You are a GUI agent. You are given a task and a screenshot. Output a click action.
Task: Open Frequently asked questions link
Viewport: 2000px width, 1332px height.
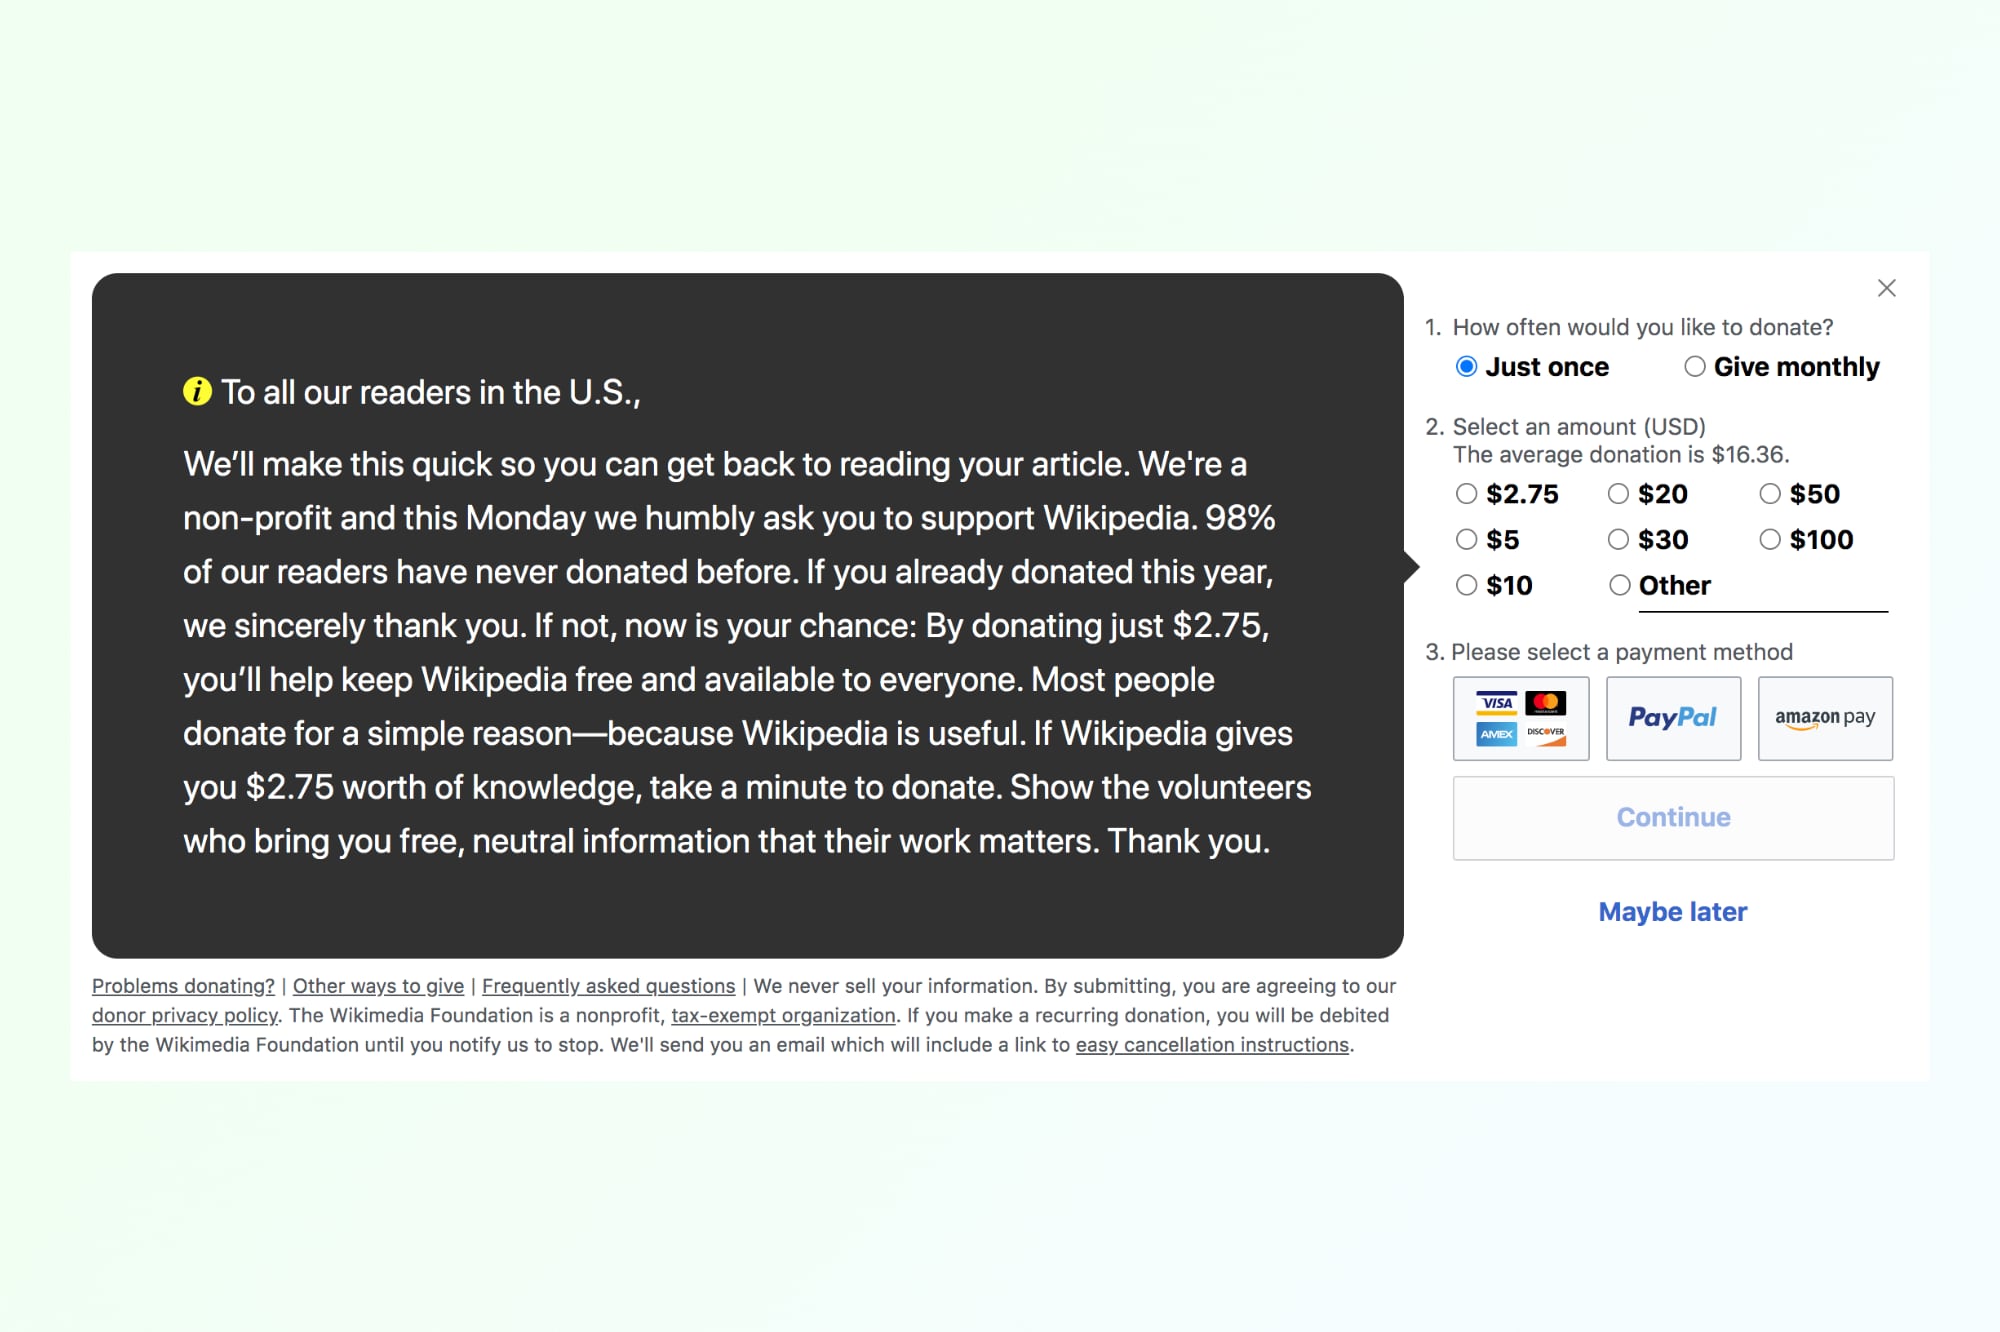(608, 986)
